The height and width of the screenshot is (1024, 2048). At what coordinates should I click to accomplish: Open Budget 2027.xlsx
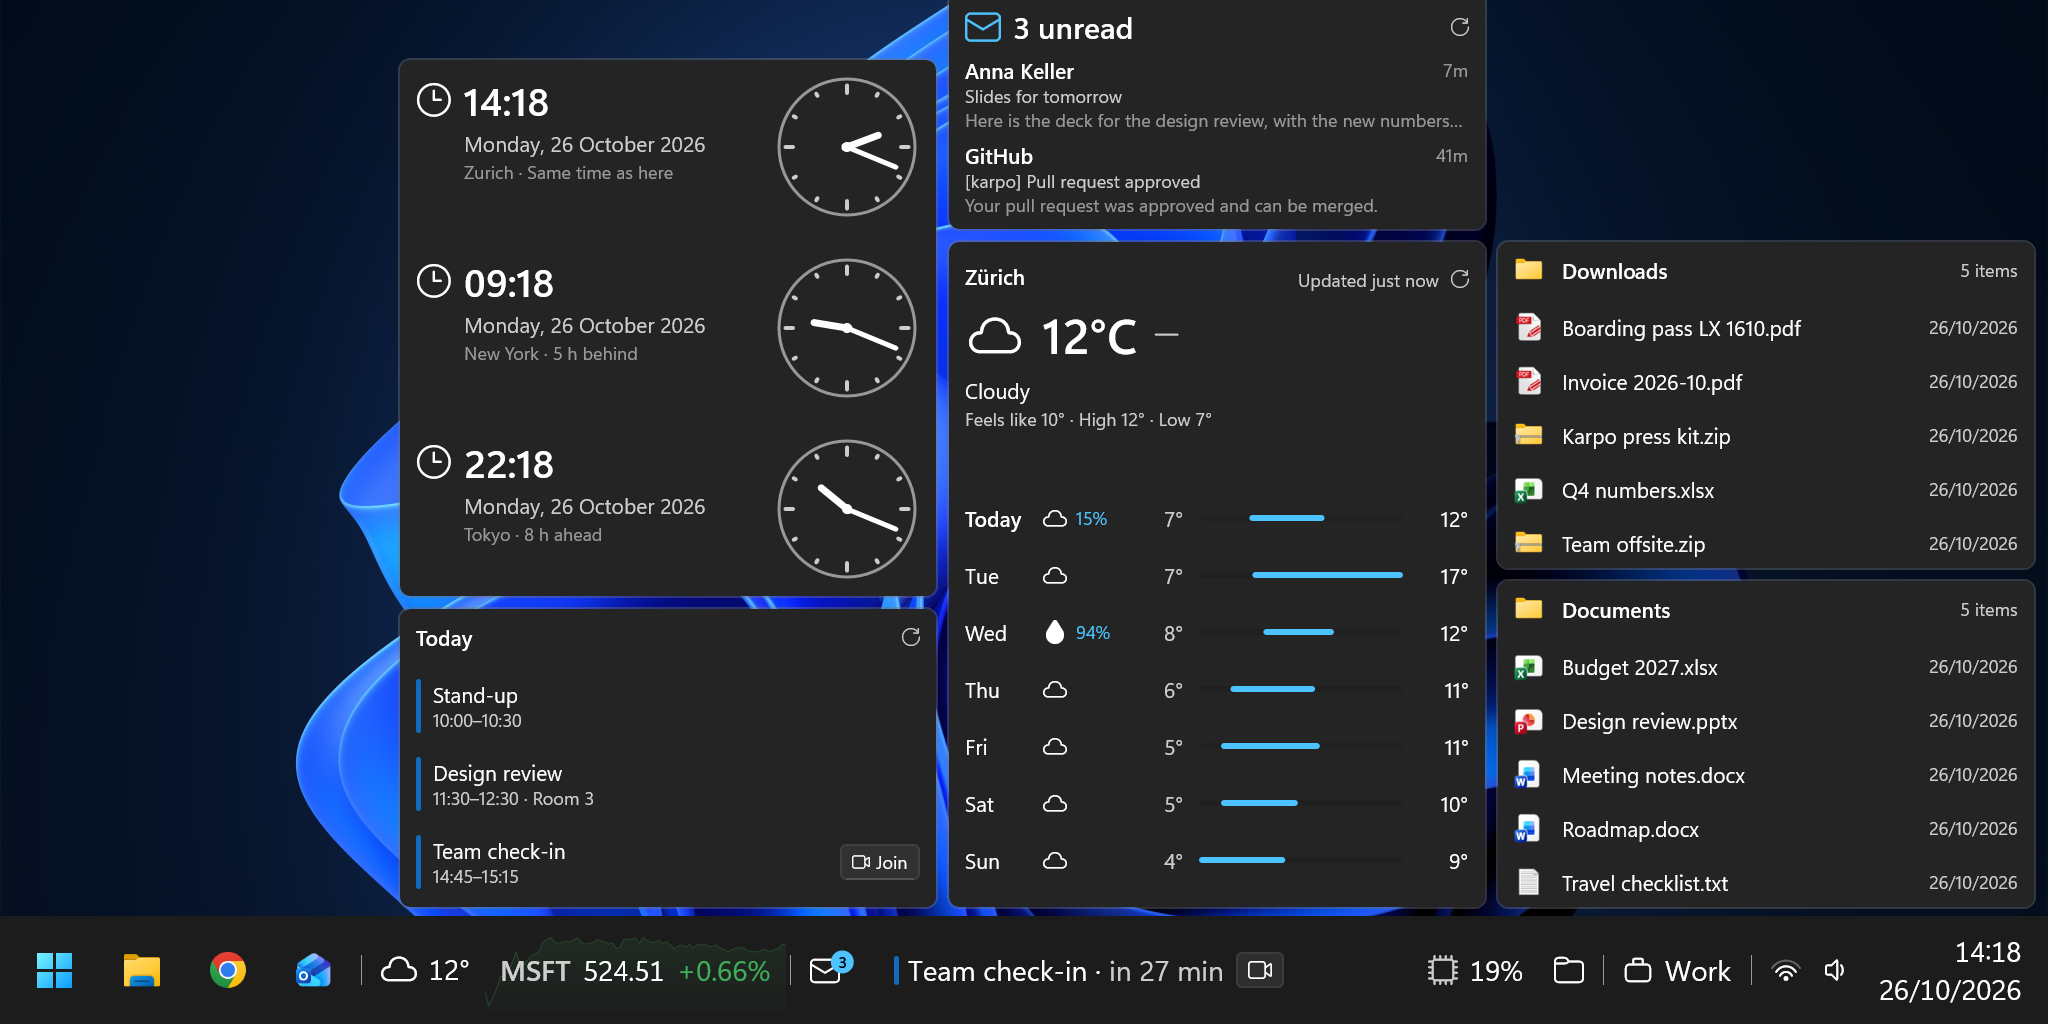1765,667
